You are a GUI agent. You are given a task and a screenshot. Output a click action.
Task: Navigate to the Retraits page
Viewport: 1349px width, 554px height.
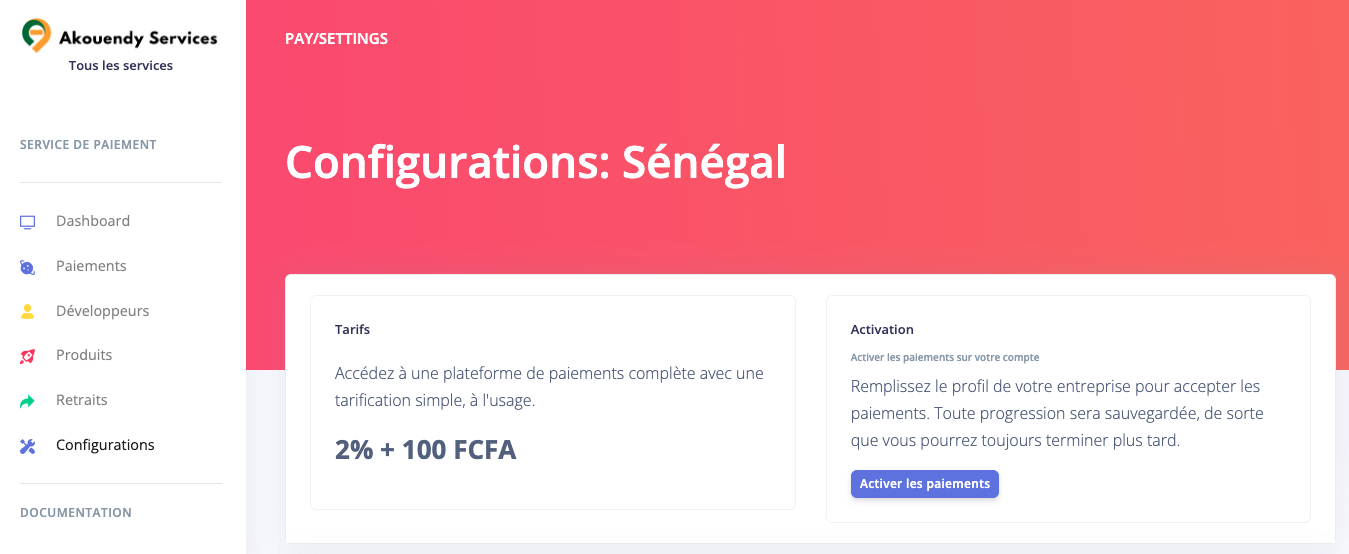pyautogui.click(x=82, y=400)
